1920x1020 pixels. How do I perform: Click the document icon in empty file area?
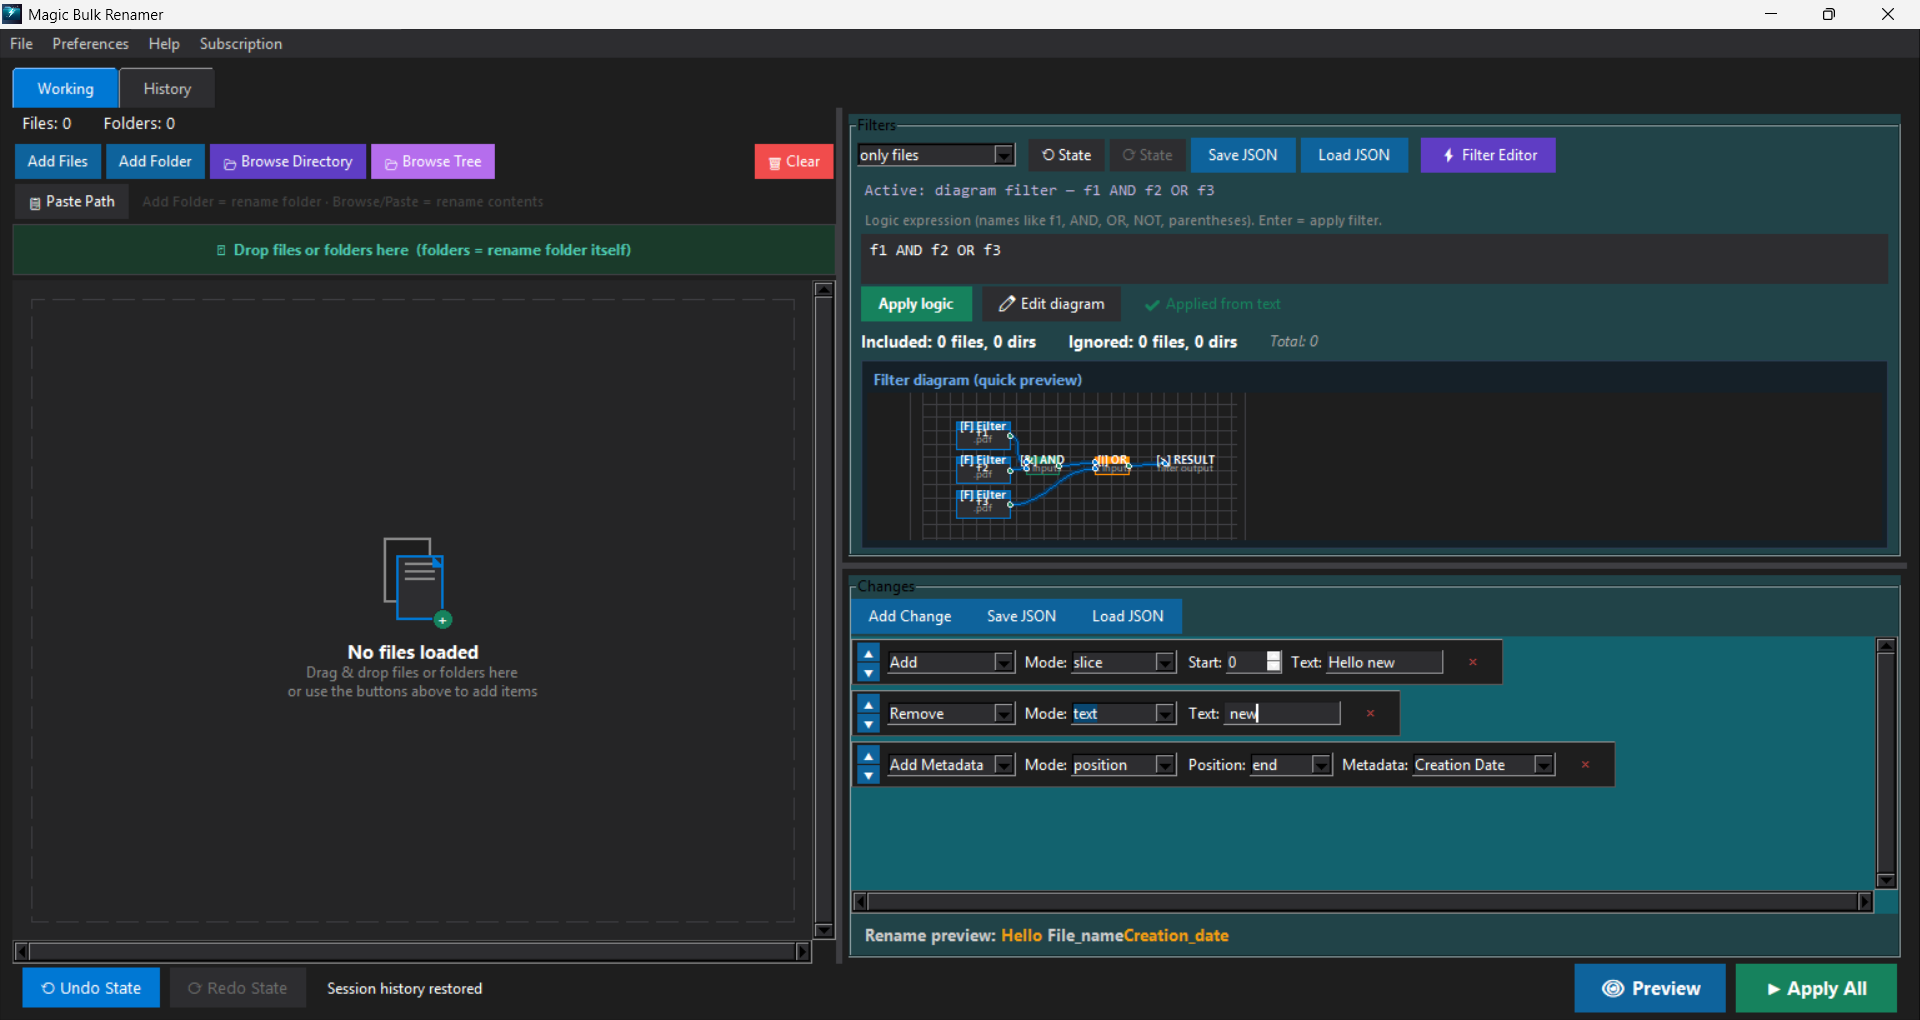pyautogui.click(x=416, y=582)
